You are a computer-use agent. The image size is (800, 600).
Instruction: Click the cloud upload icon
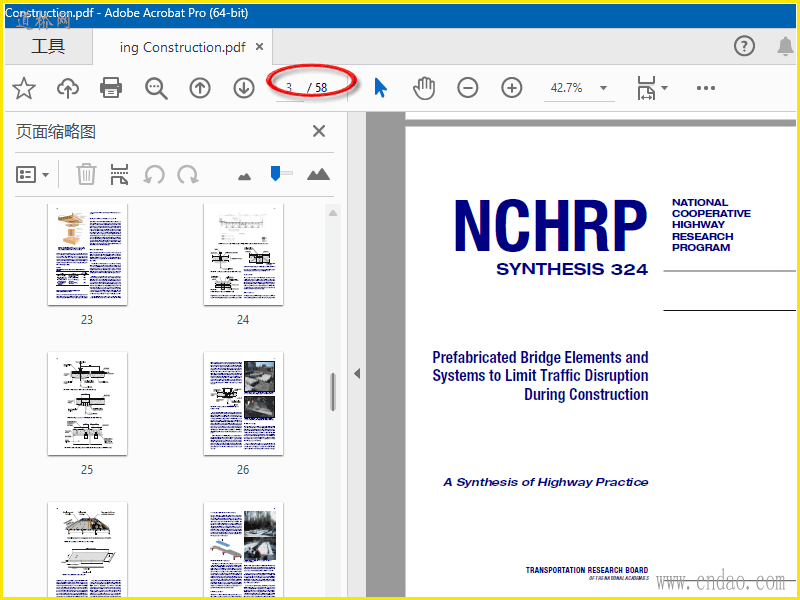(67, 88)
